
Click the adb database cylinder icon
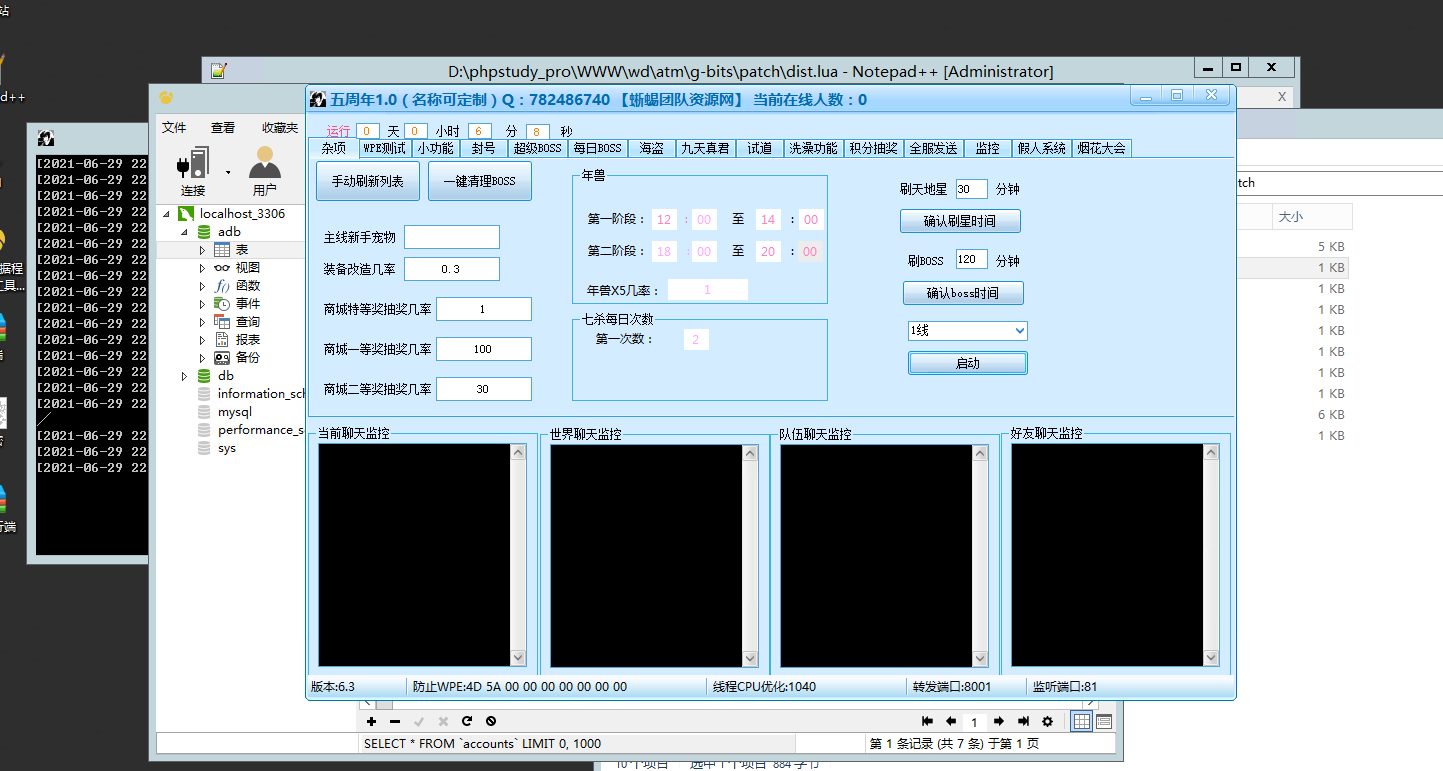204,231
